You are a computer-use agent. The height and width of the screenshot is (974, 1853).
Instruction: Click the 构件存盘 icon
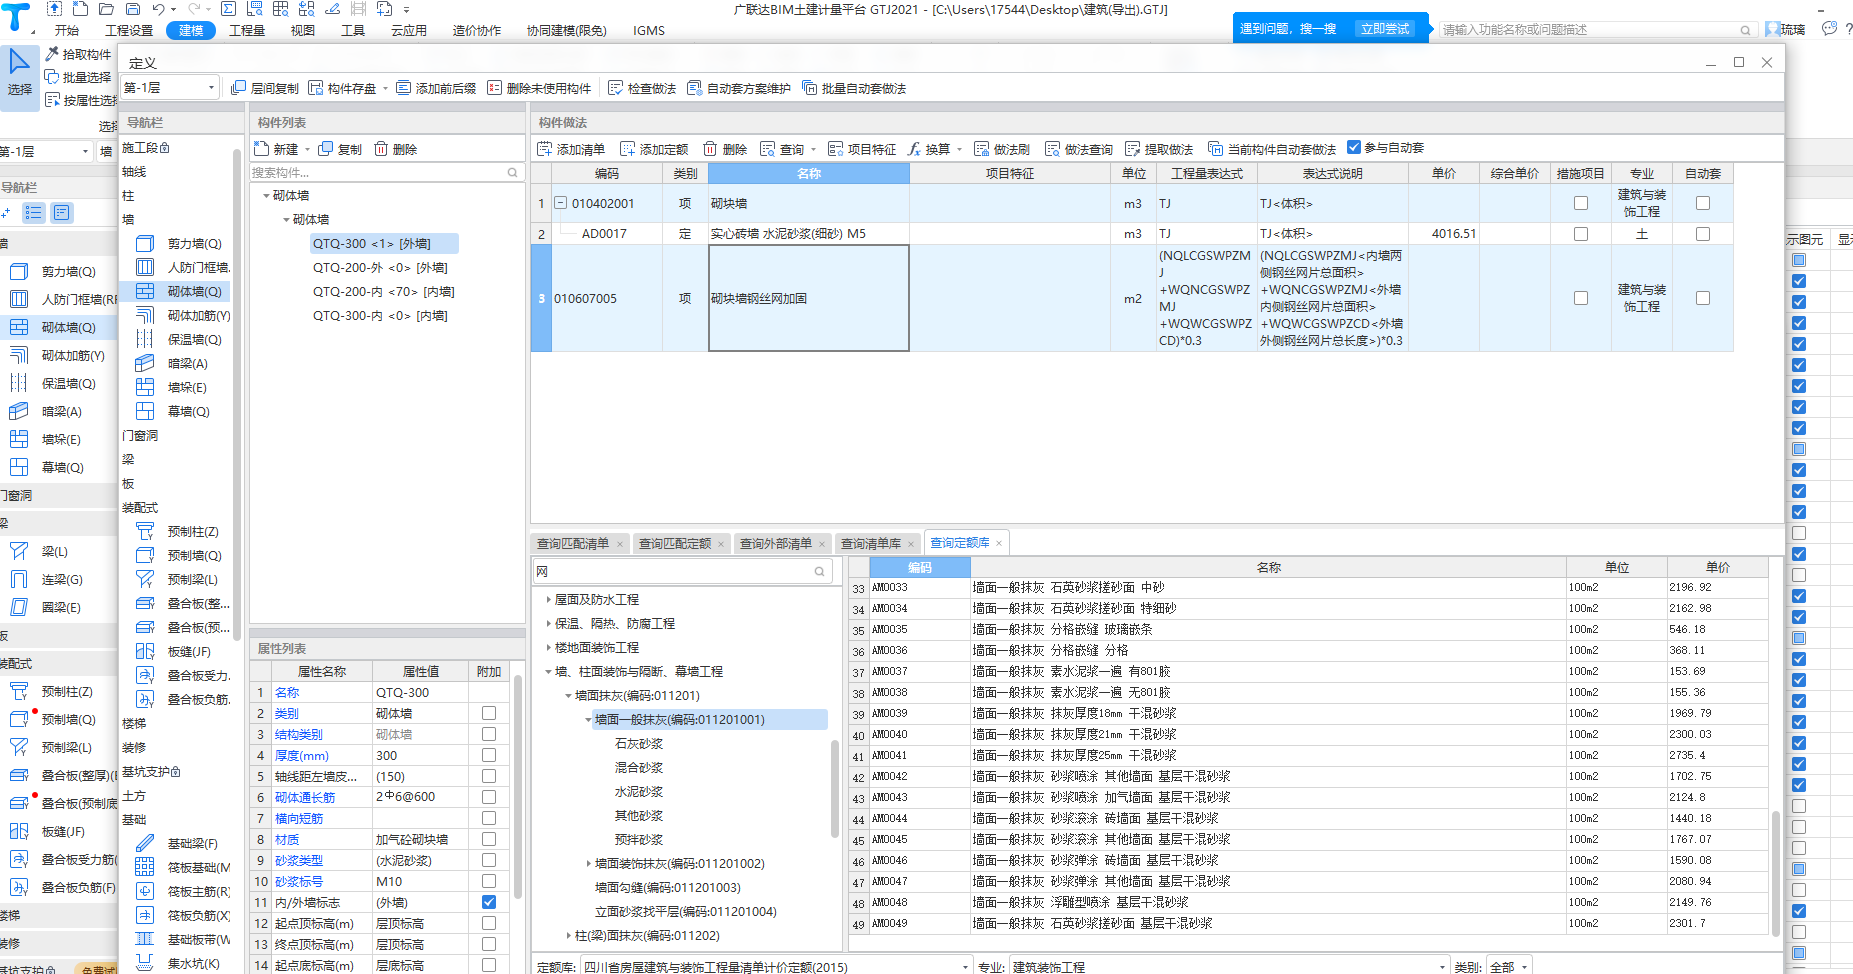coord(316,88)
